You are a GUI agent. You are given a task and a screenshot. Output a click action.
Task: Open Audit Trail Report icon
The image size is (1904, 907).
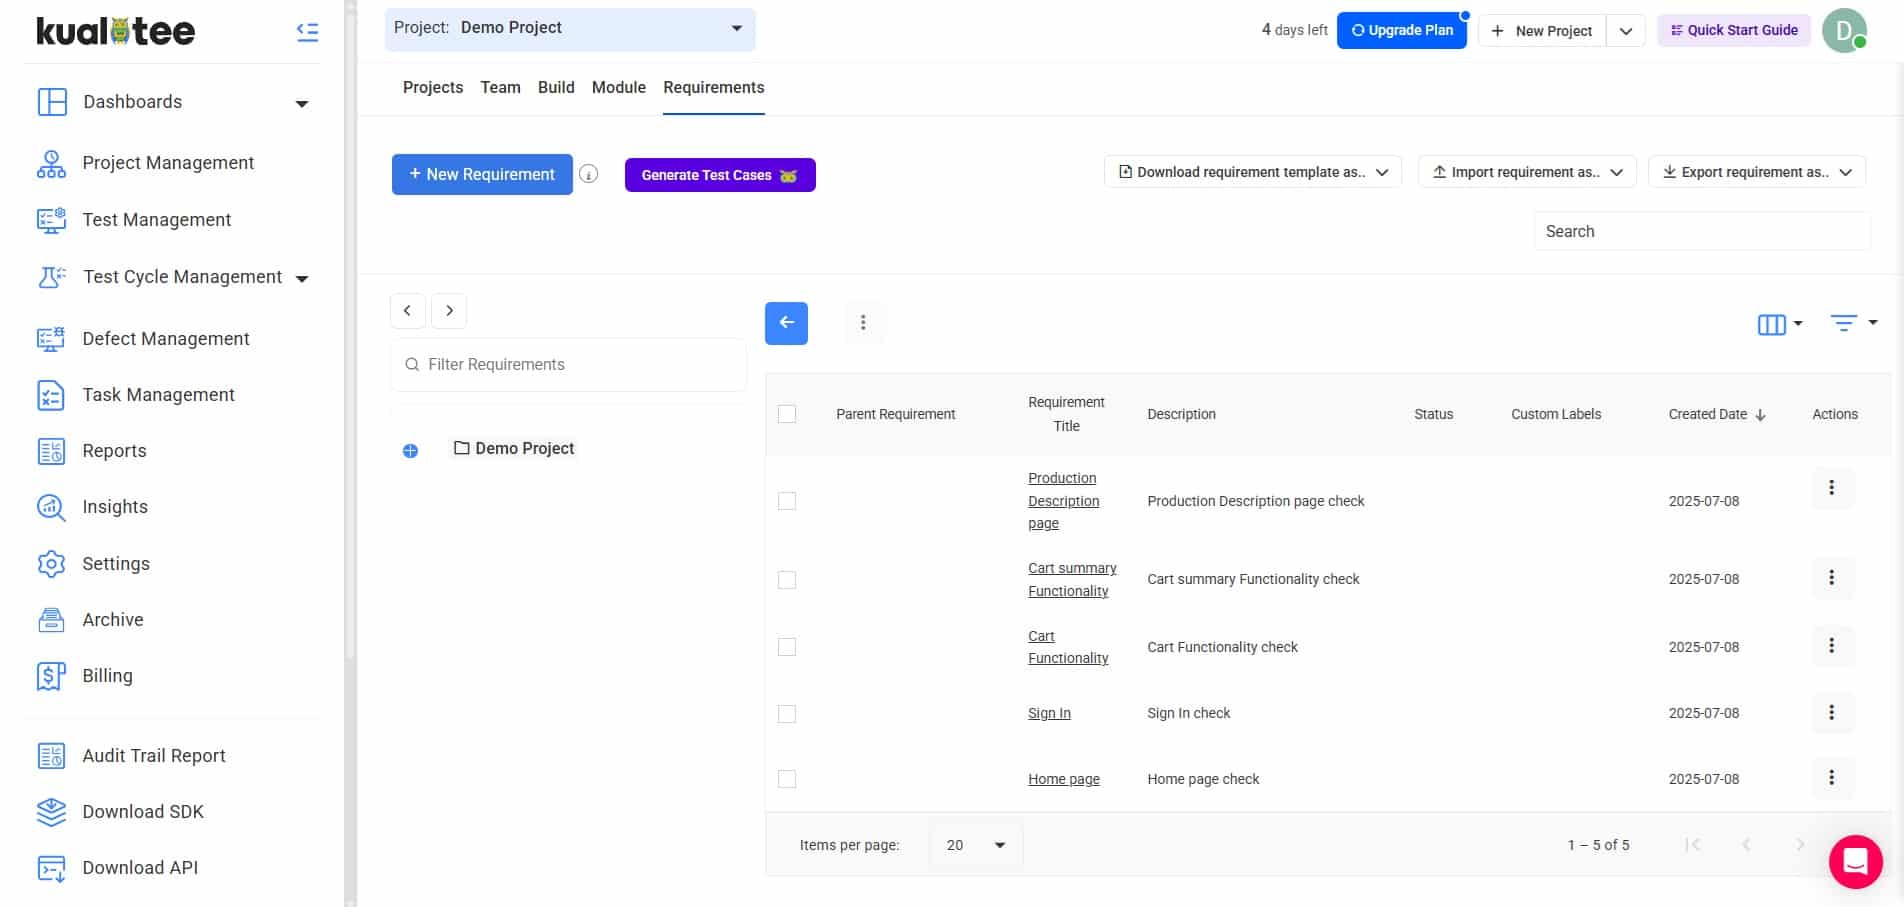tap(51, 756)
